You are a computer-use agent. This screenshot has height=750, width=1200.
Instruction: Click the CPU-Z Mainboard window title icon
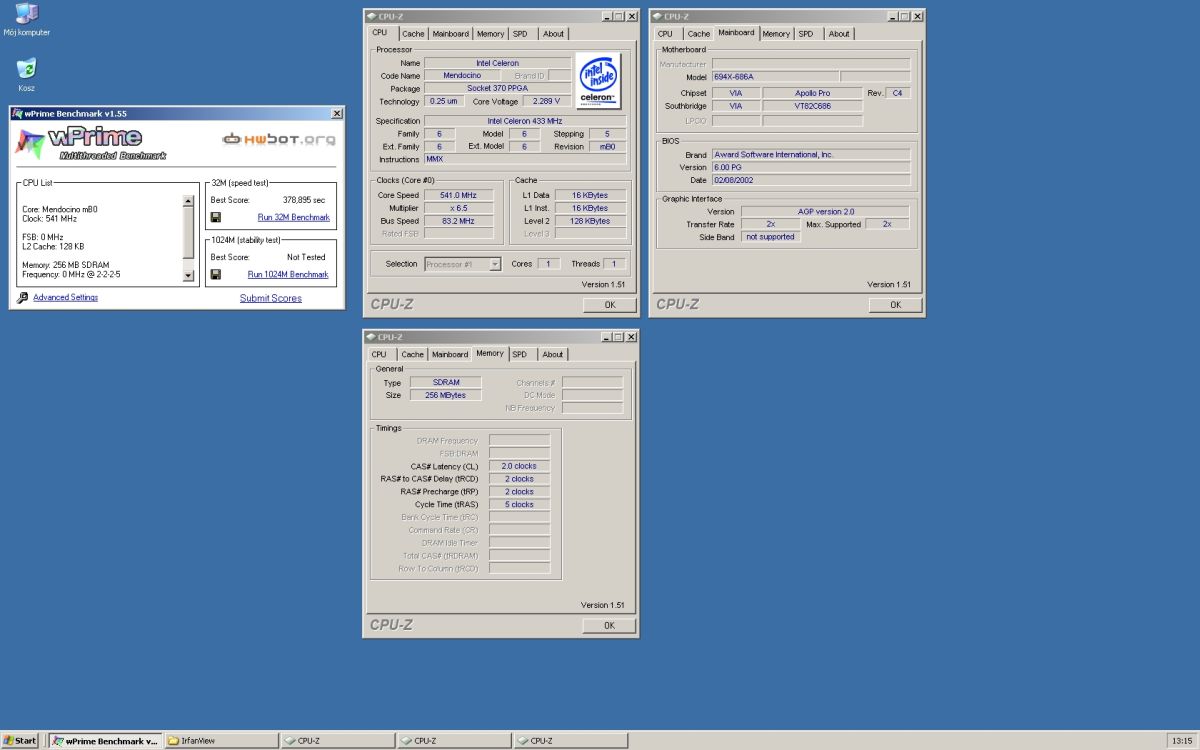[x=657, y=16]
